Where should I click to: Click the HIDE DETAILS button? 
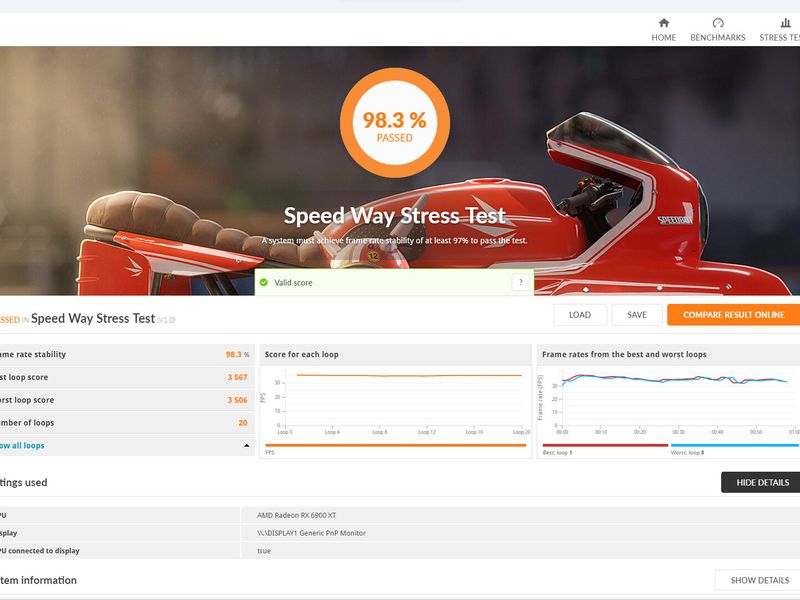[x=761, y=482]
